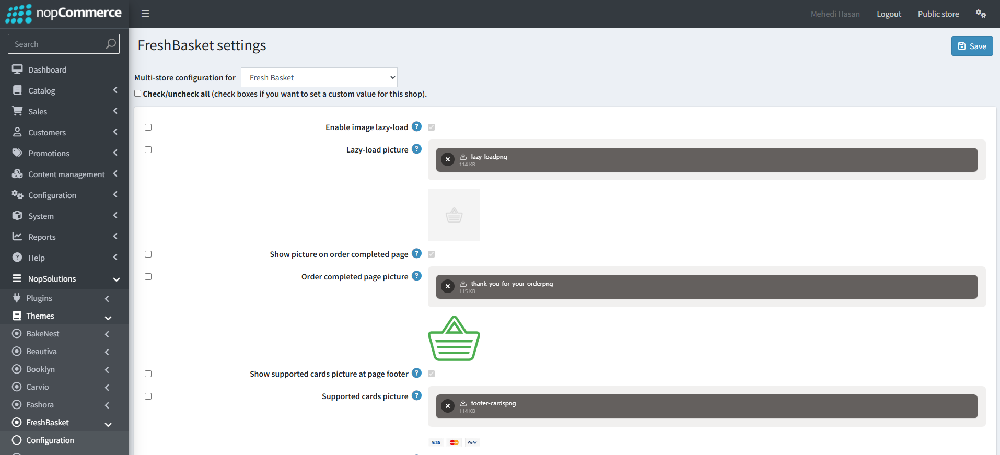Click help icon beside Supported cards picture
The width and height of the screenshot is (1000, 455).
click(x=416, y=396)
